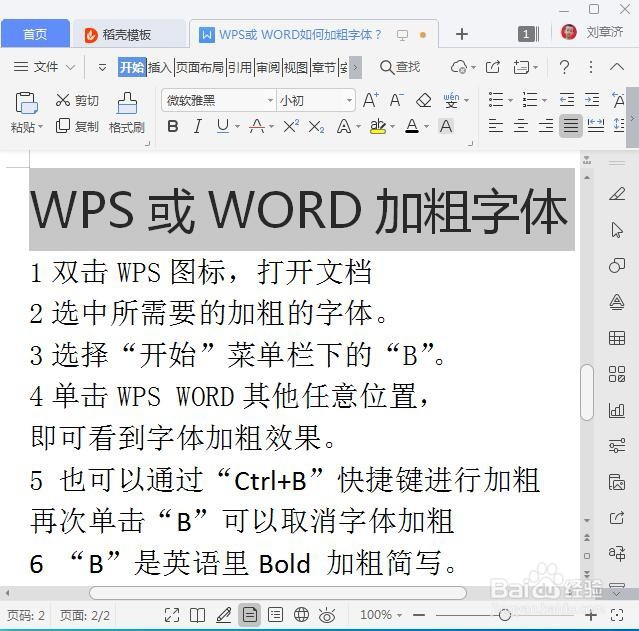Switch to 视图 ribbon tab
The image size is (639, 631).
point(295,67)
